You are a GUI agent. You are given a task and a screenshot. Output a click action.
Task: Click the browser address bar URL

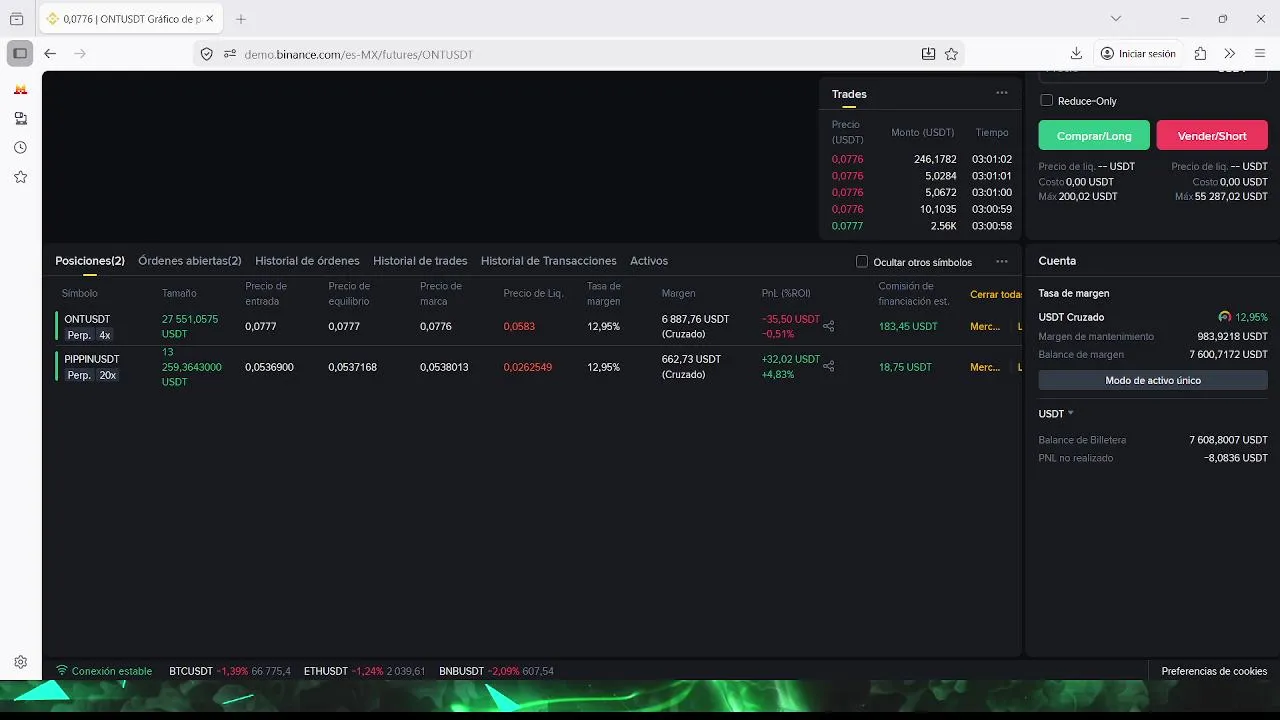(x=358, y=54)
